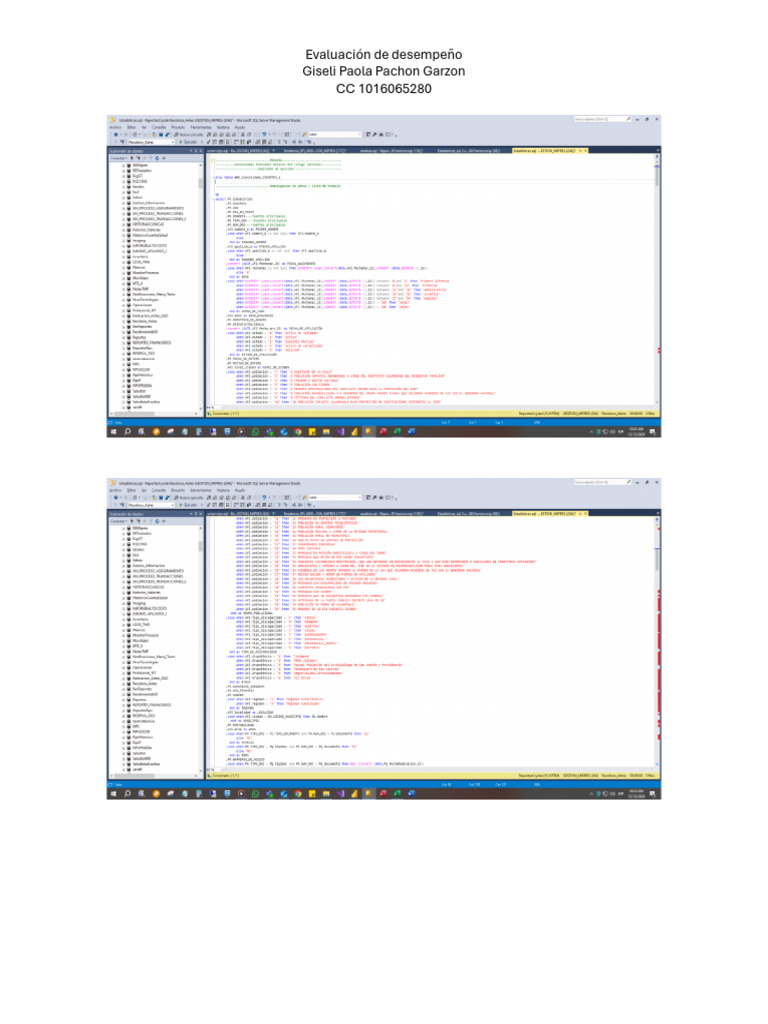
Task: Click Conectar in top Object Explorer toolbar
Action: tap(117, 158)
